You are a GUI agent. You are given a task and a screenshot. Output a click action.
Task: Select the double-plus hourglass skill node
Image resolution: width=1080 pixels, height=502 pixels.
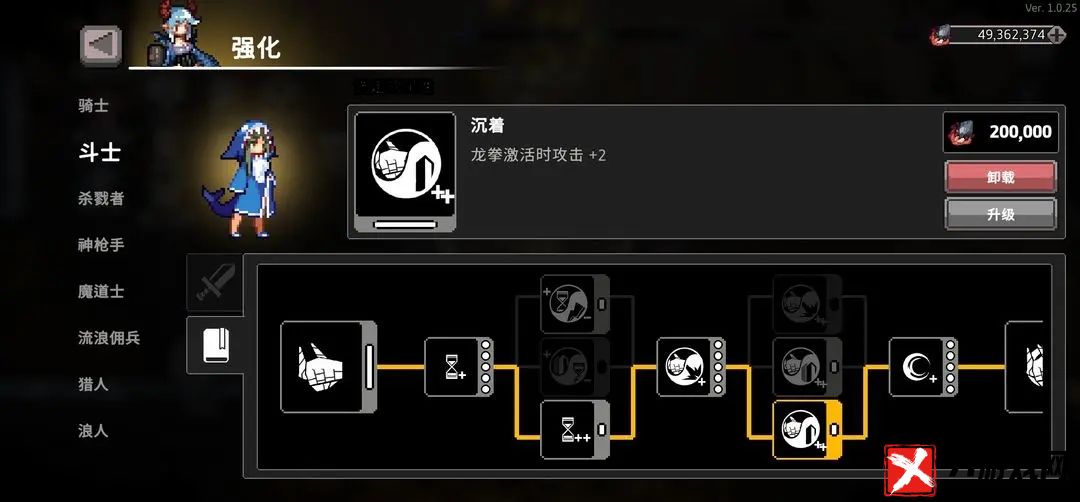pyautogui.click(x=575, y=430)
